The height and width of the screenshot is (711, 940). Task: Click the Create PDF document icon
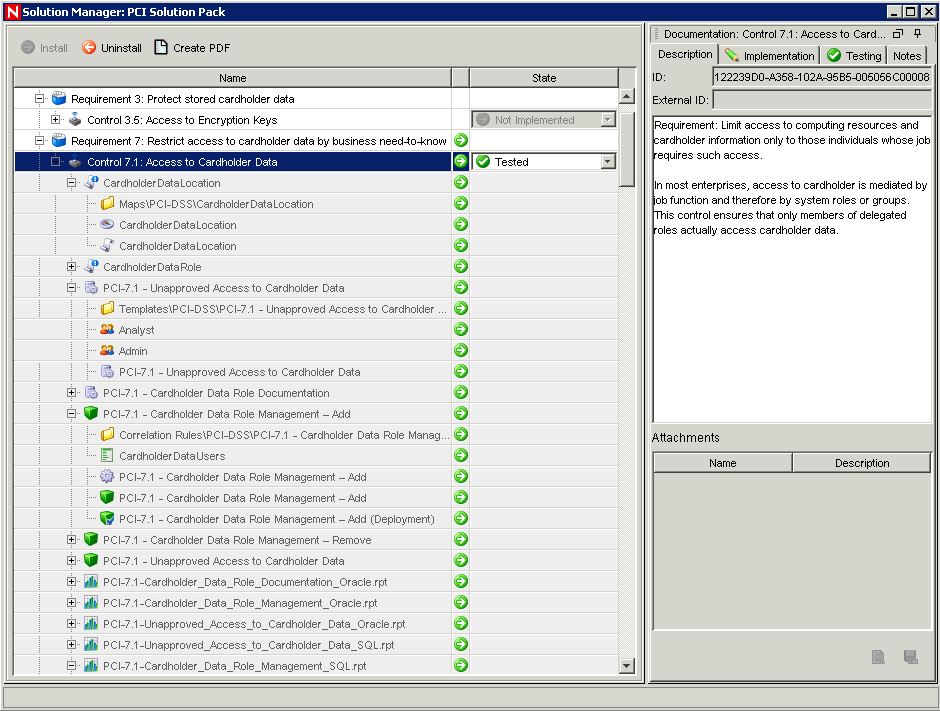pyautogui.click(x=161, y=48)
